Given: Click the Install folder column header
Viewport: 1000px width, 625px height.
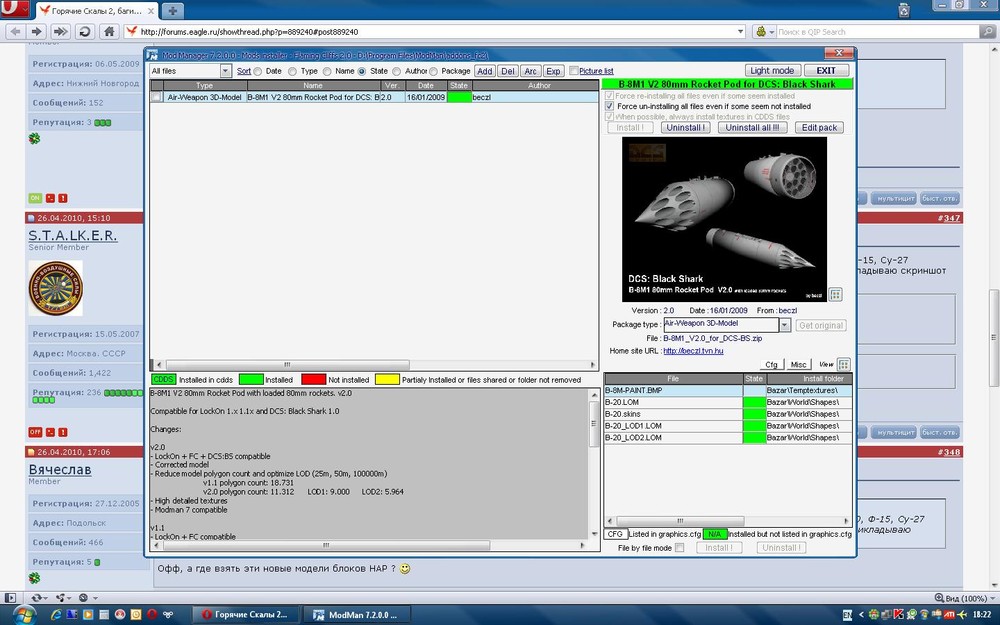Looking at the screenshot, I should [808, 378].
